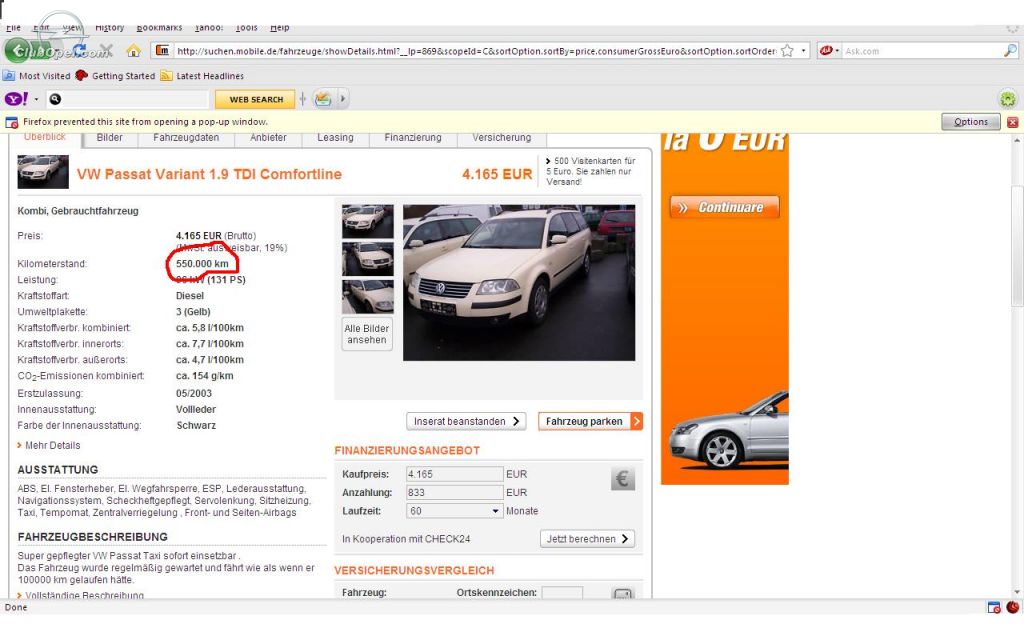This screenshot has height=640, width=1024.
Task: Click the popup-blocked icon in status bar
Action: (993, 607)
